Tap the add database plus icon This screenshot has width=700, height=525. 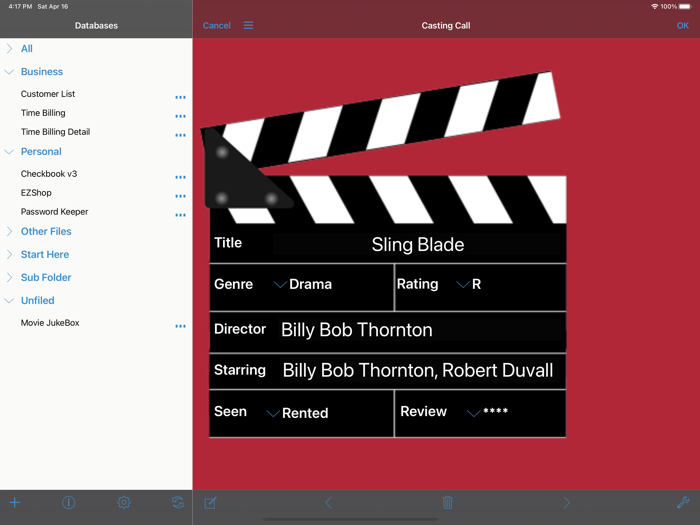(x=15, y=503)
